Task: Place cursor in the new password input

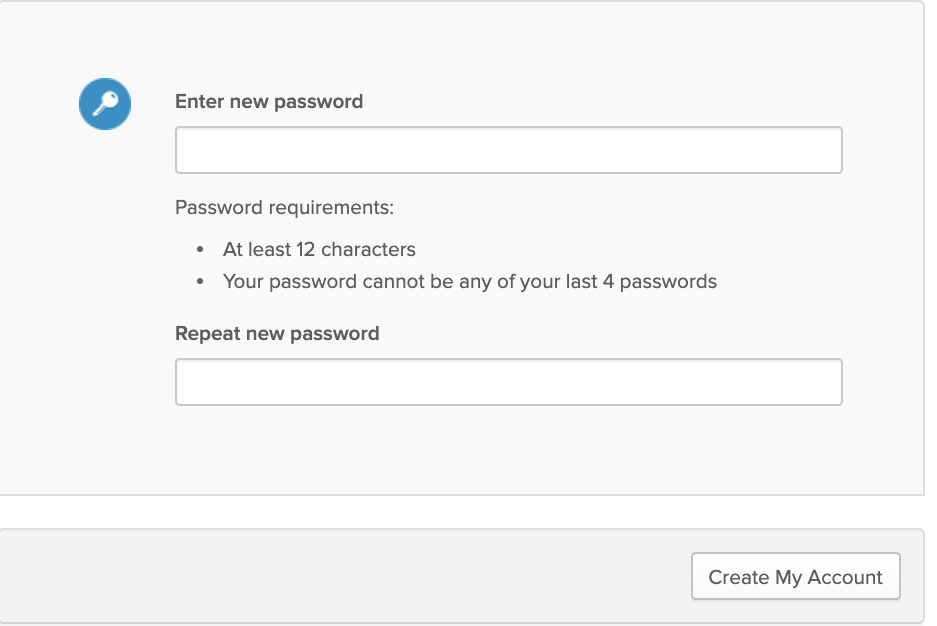Action: [x=508, y=150]
